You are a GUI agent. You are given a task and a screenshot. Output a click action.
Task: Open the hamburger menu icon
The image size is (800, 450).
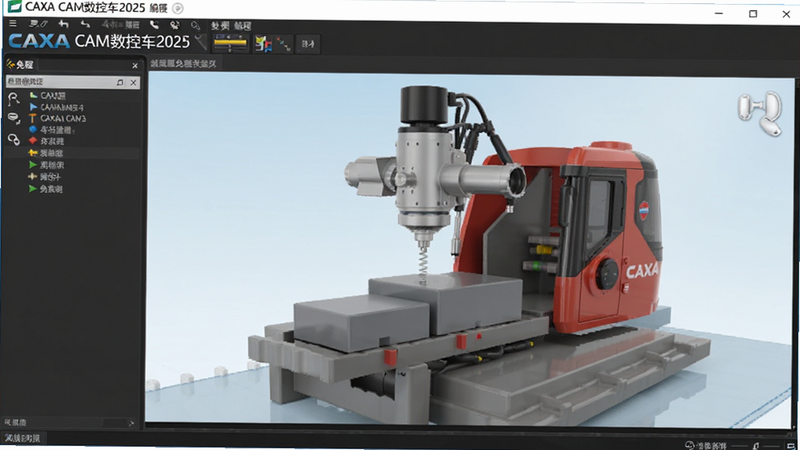(13, 23)
